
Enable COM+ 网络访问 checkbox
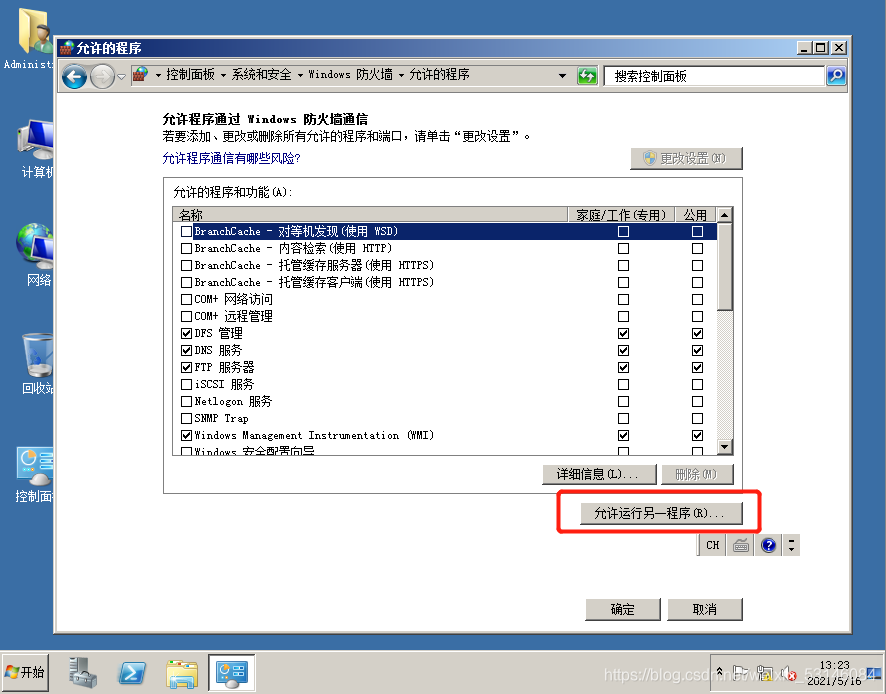186,300
